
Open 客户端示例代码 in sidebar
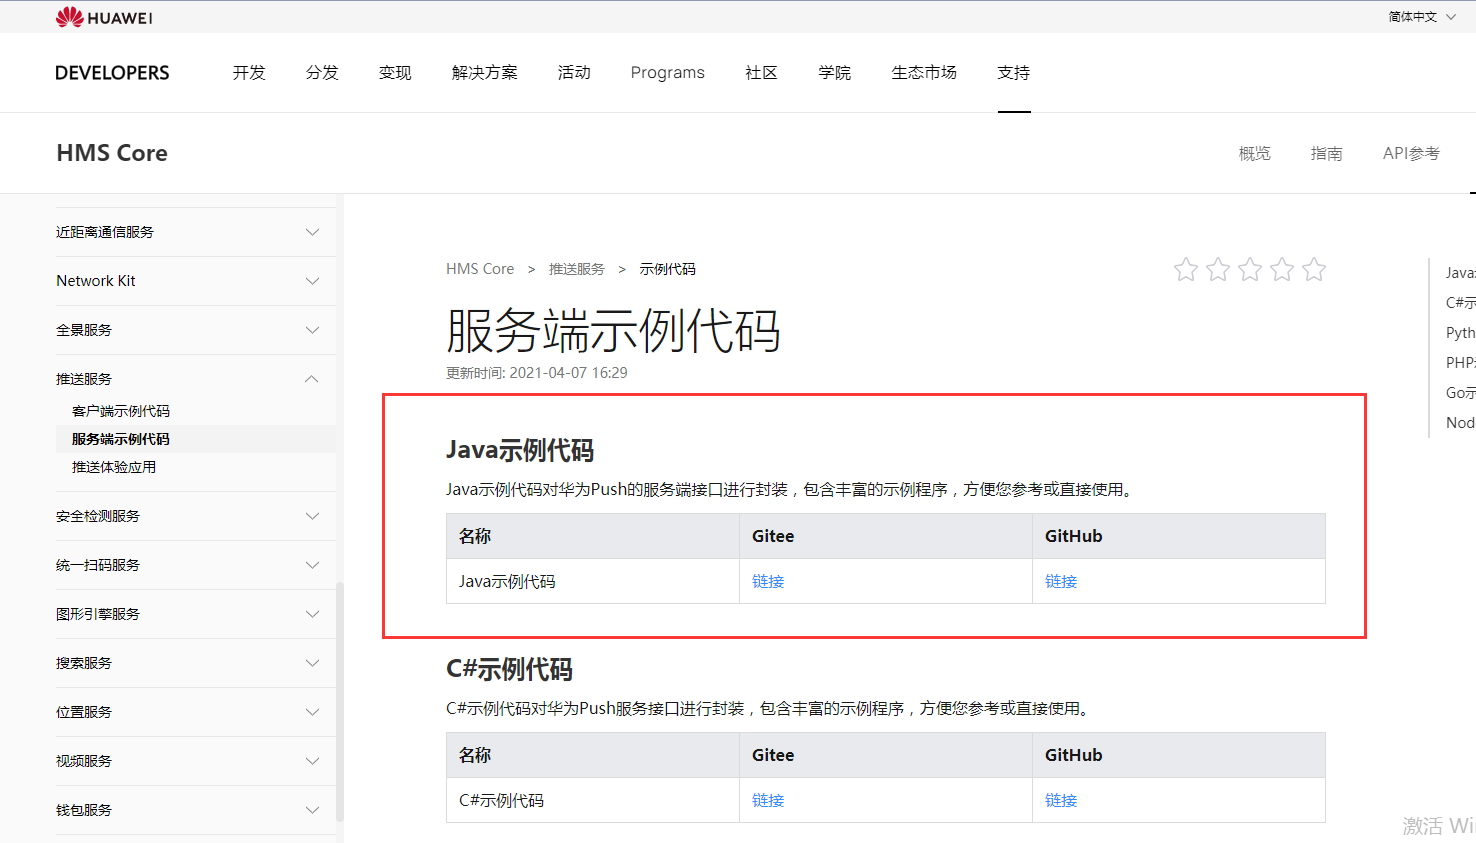pyautogui.click(x=121, y=411)
